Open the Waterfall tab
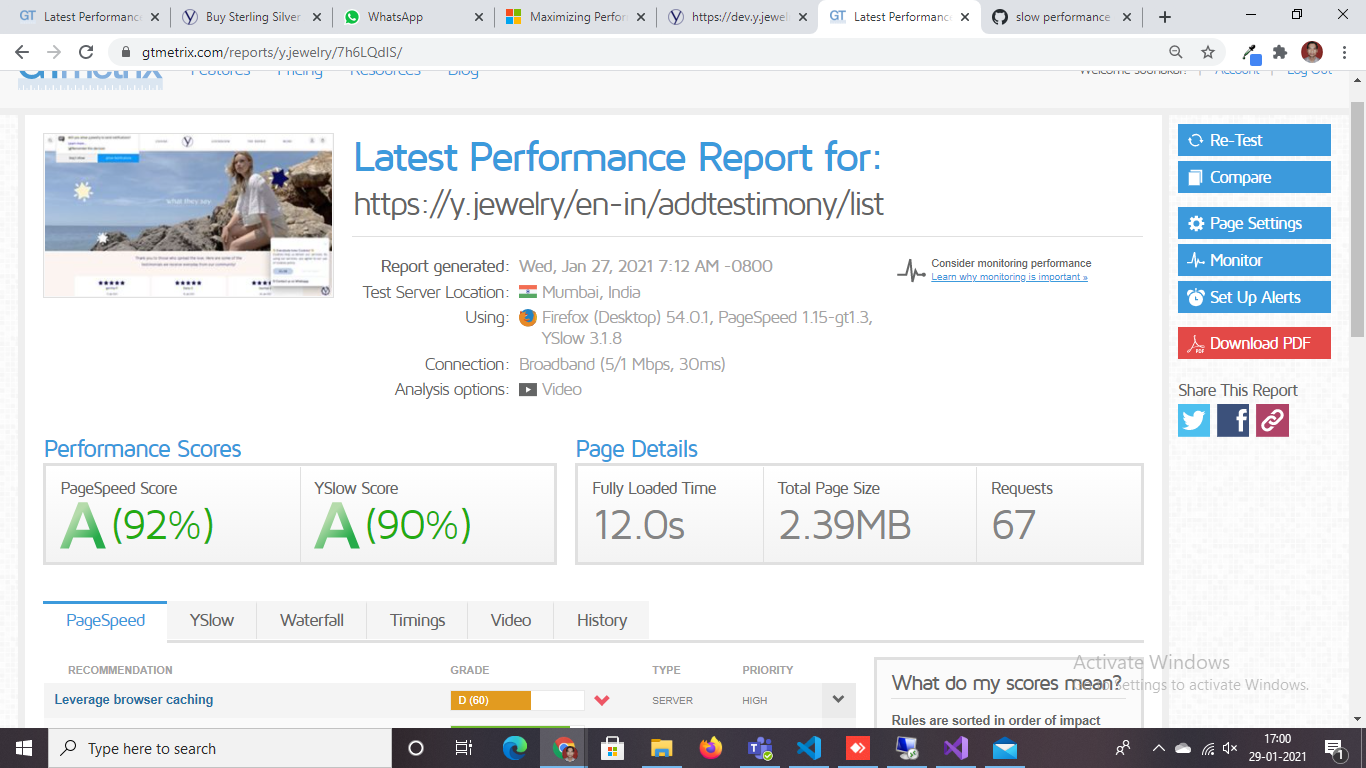The height and width of the screenshot is (768, 1366). (311, 620)
